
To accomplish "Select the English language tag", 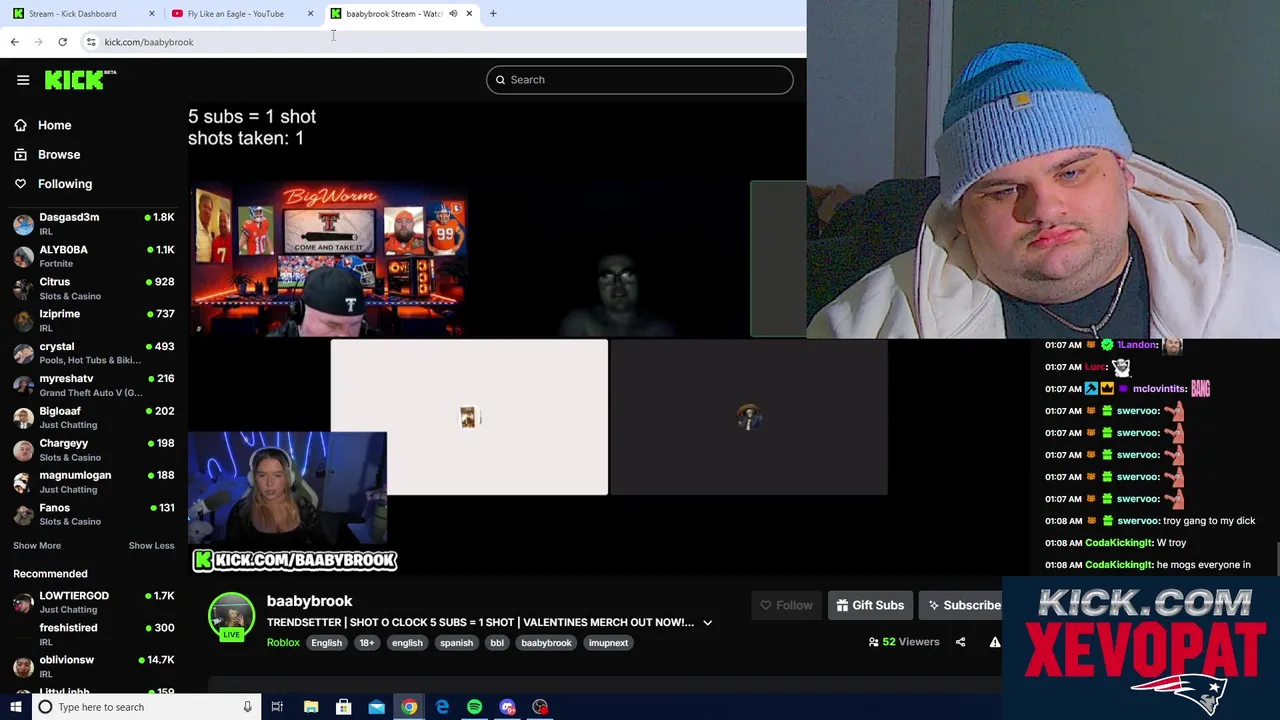I will click(x=326, y=643).
